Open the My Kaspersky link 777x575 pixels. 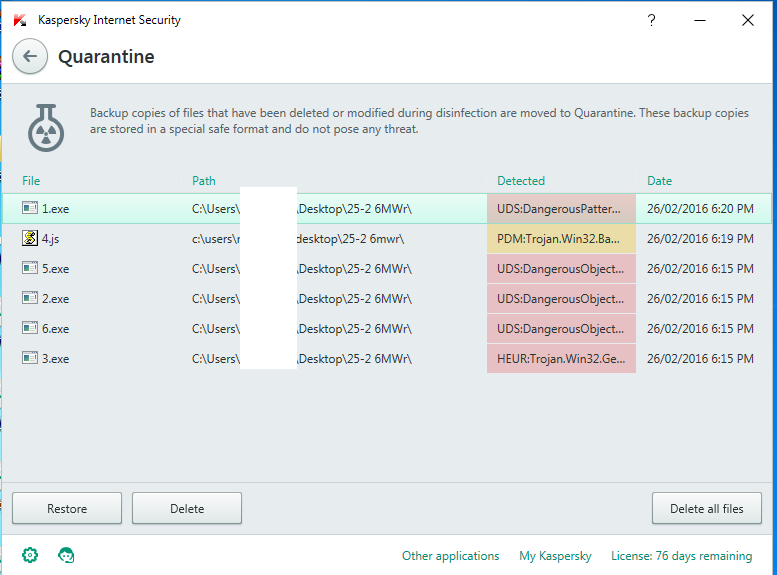[555, 556]
